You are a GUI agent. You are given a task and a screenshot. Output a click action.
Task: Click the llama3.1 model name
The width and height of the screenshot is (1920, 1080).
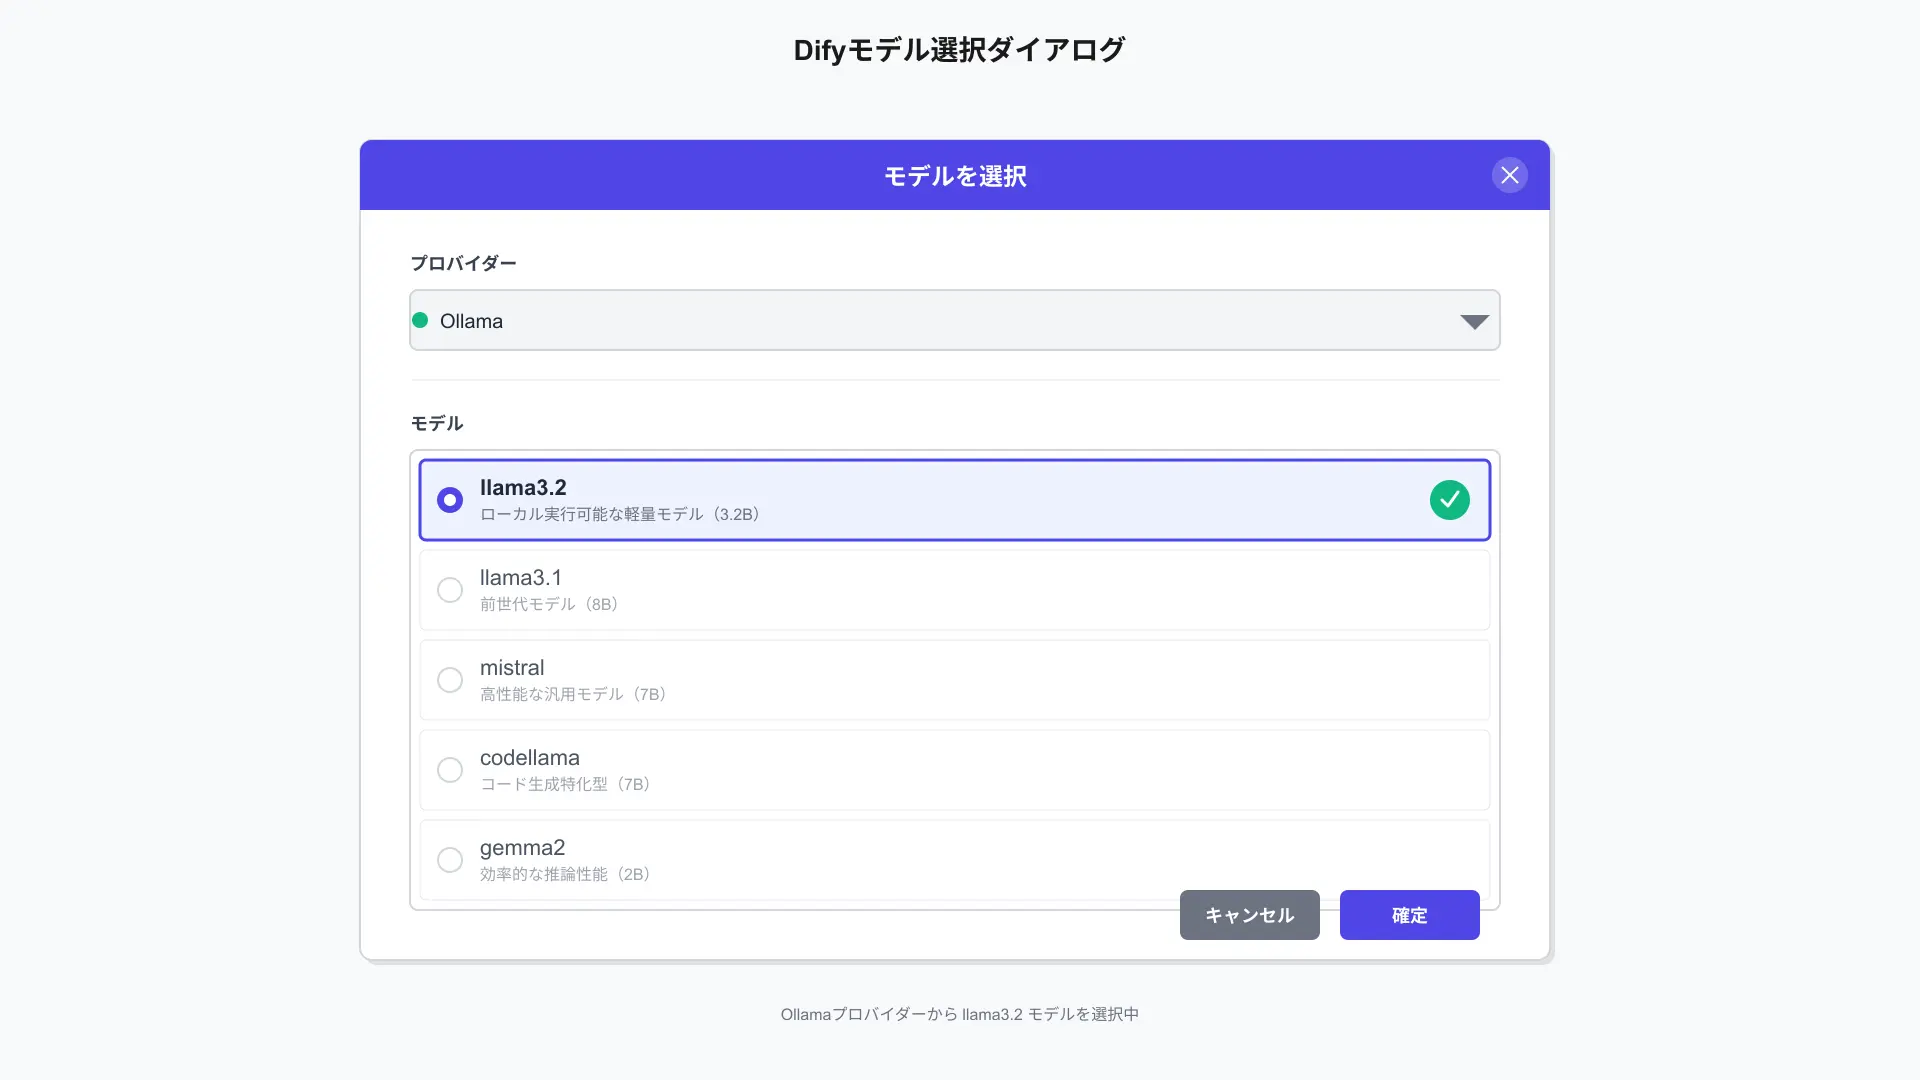521,578
